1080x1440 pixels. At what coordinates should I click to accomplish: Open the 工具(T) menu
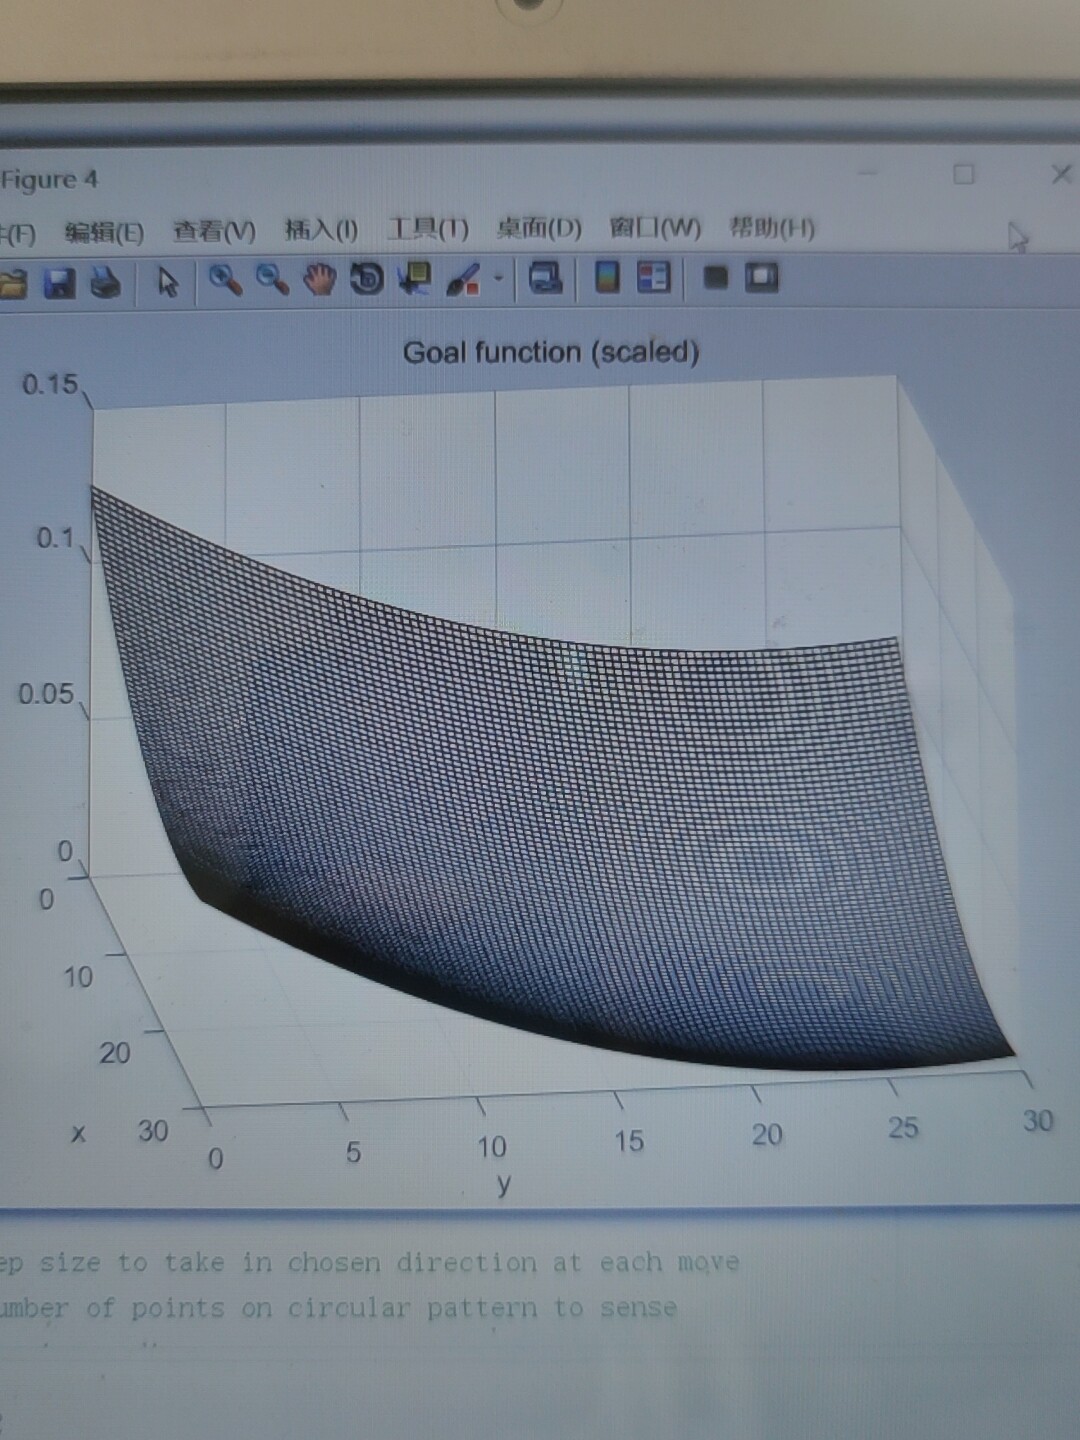point(427,229)
